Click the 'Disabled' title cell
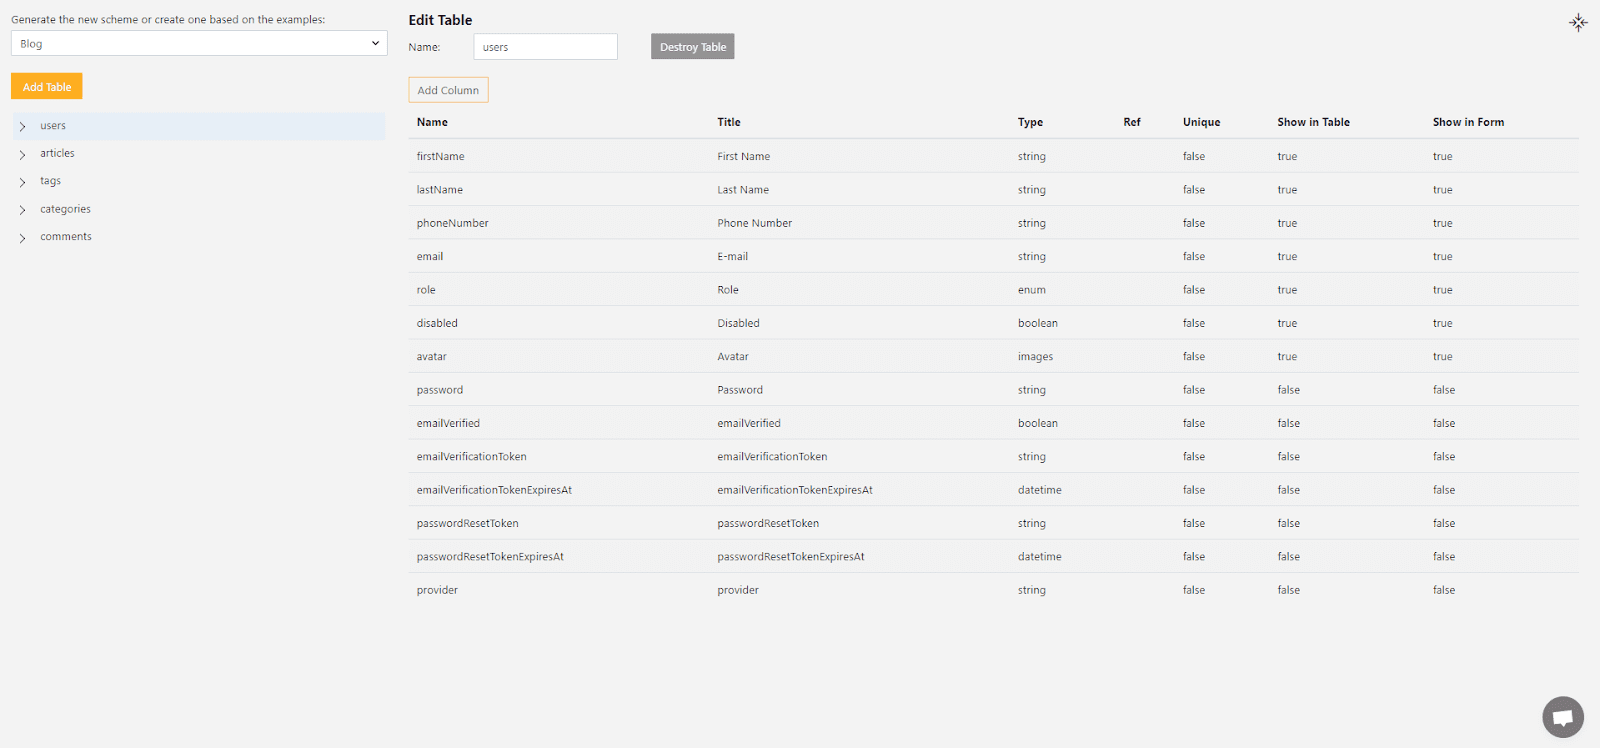The width and height of the screenshot is (1600, 748). tap(738, 323)
